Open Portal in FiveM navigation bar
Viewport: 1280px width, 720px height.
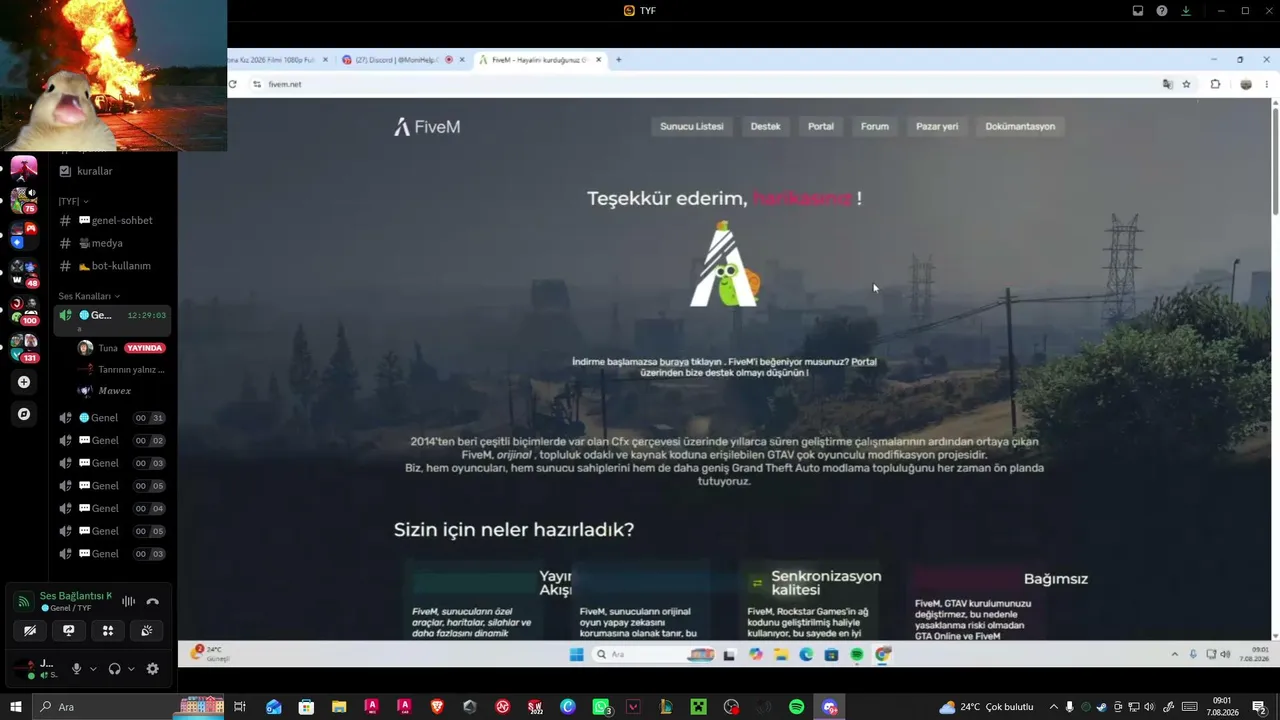coord(821,126)
